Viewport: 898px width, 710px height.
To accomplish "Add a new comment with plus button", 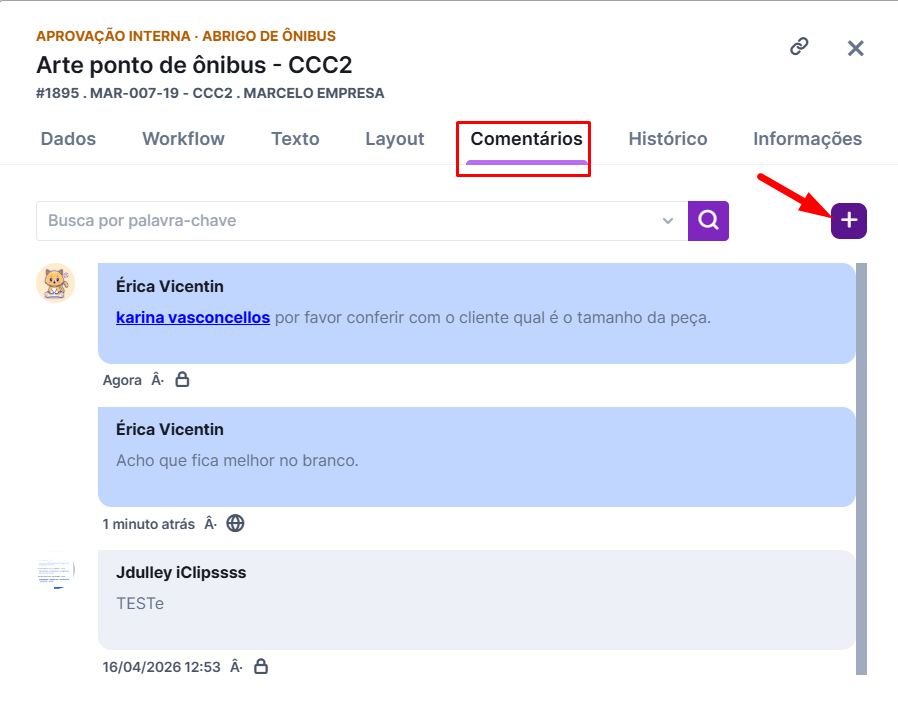I will 849,220.
